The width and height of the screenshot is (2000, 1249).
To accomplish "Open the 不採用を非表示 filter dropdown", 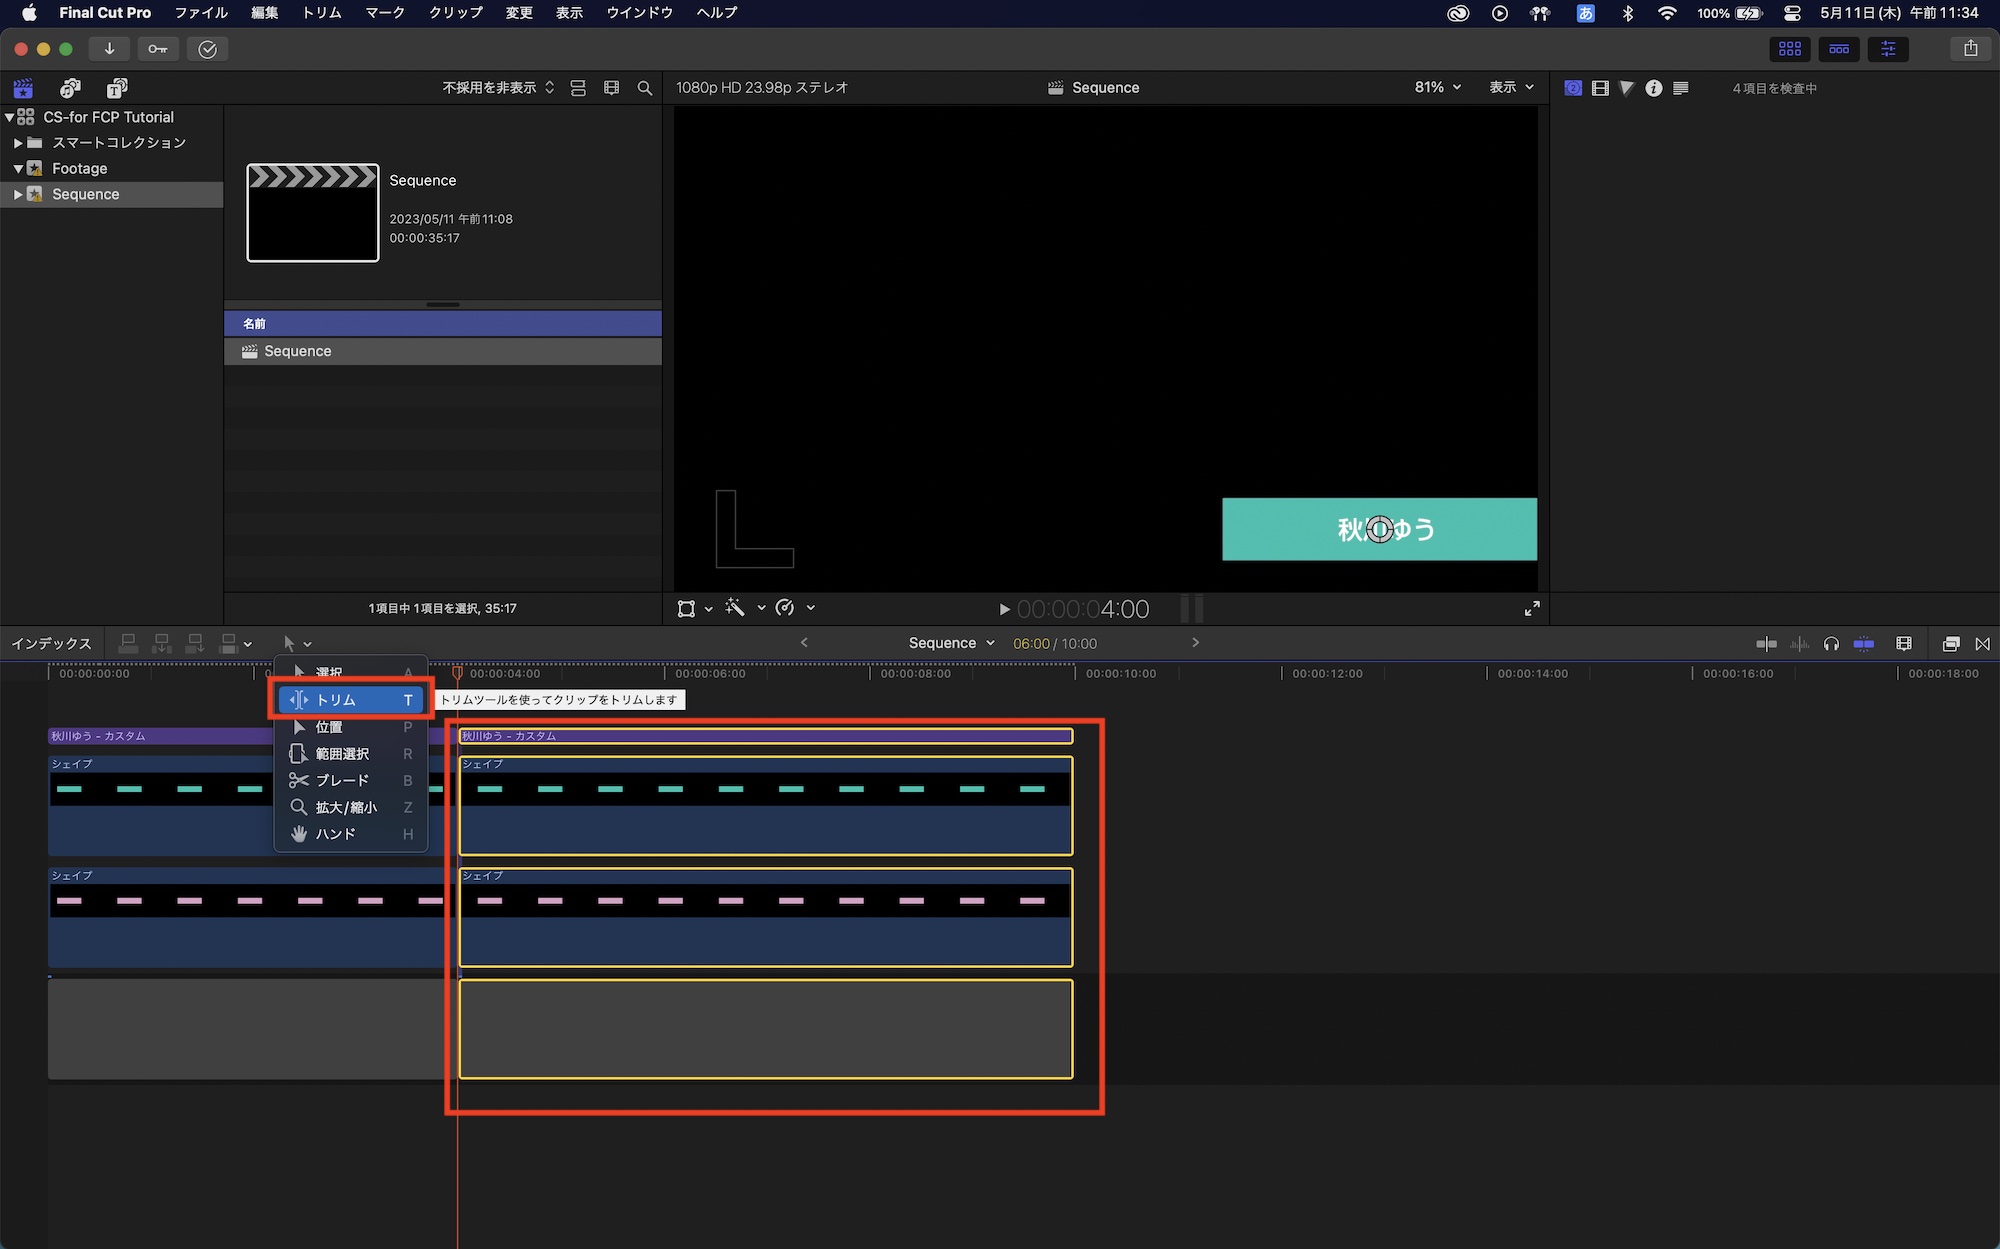I will (498, 88).
